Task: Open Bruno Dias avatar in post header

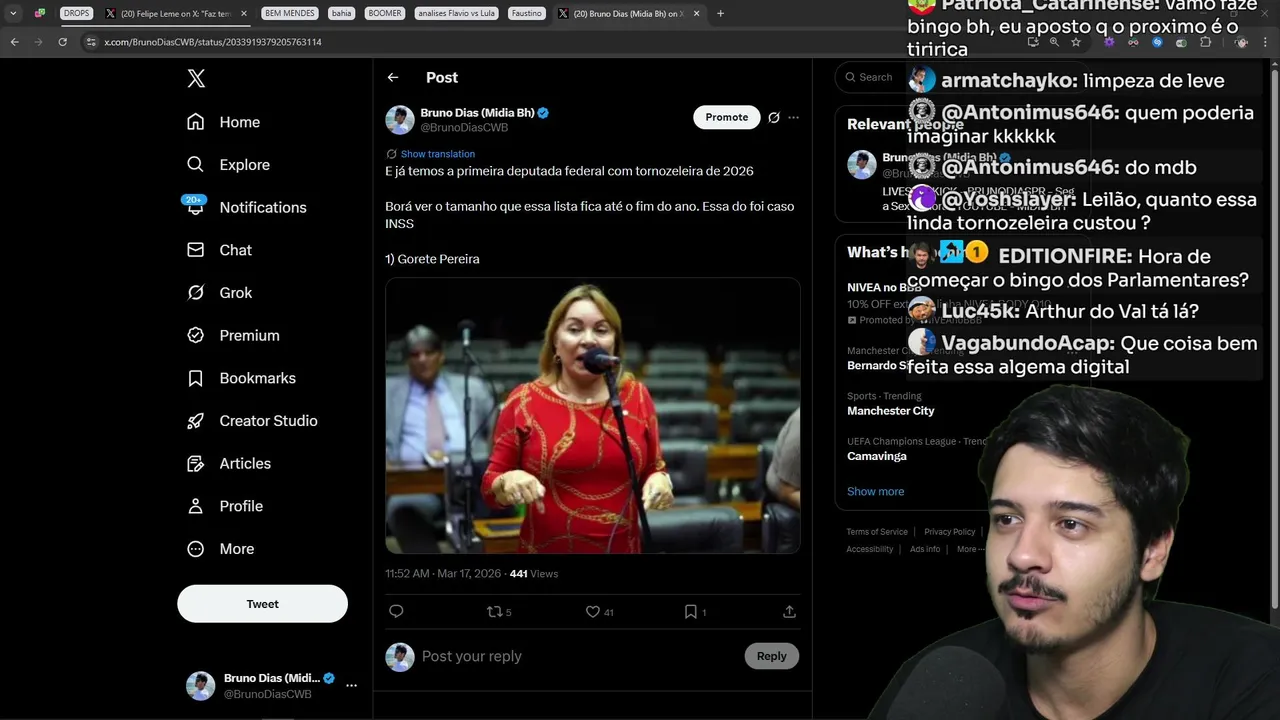Action: [400, 120]
